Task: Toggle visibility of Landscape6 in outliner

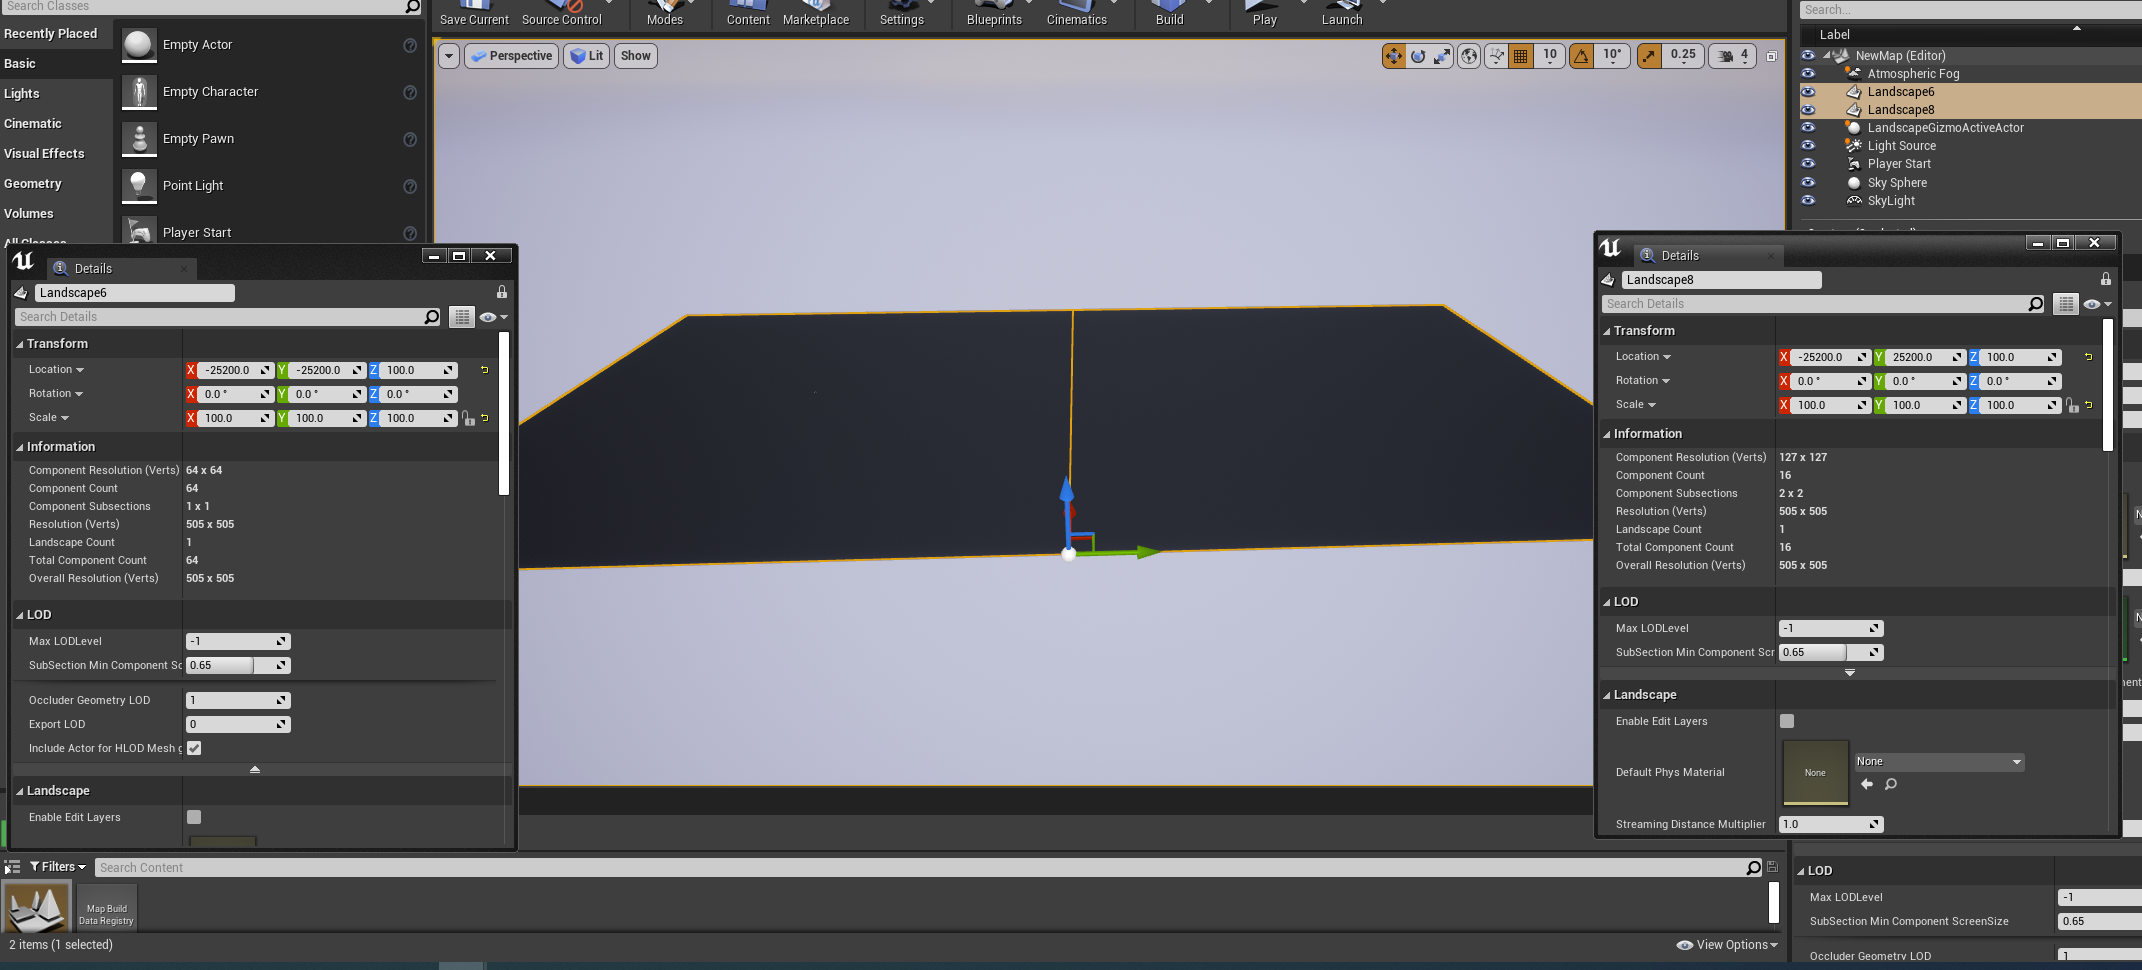Action: pos(1808,91)
